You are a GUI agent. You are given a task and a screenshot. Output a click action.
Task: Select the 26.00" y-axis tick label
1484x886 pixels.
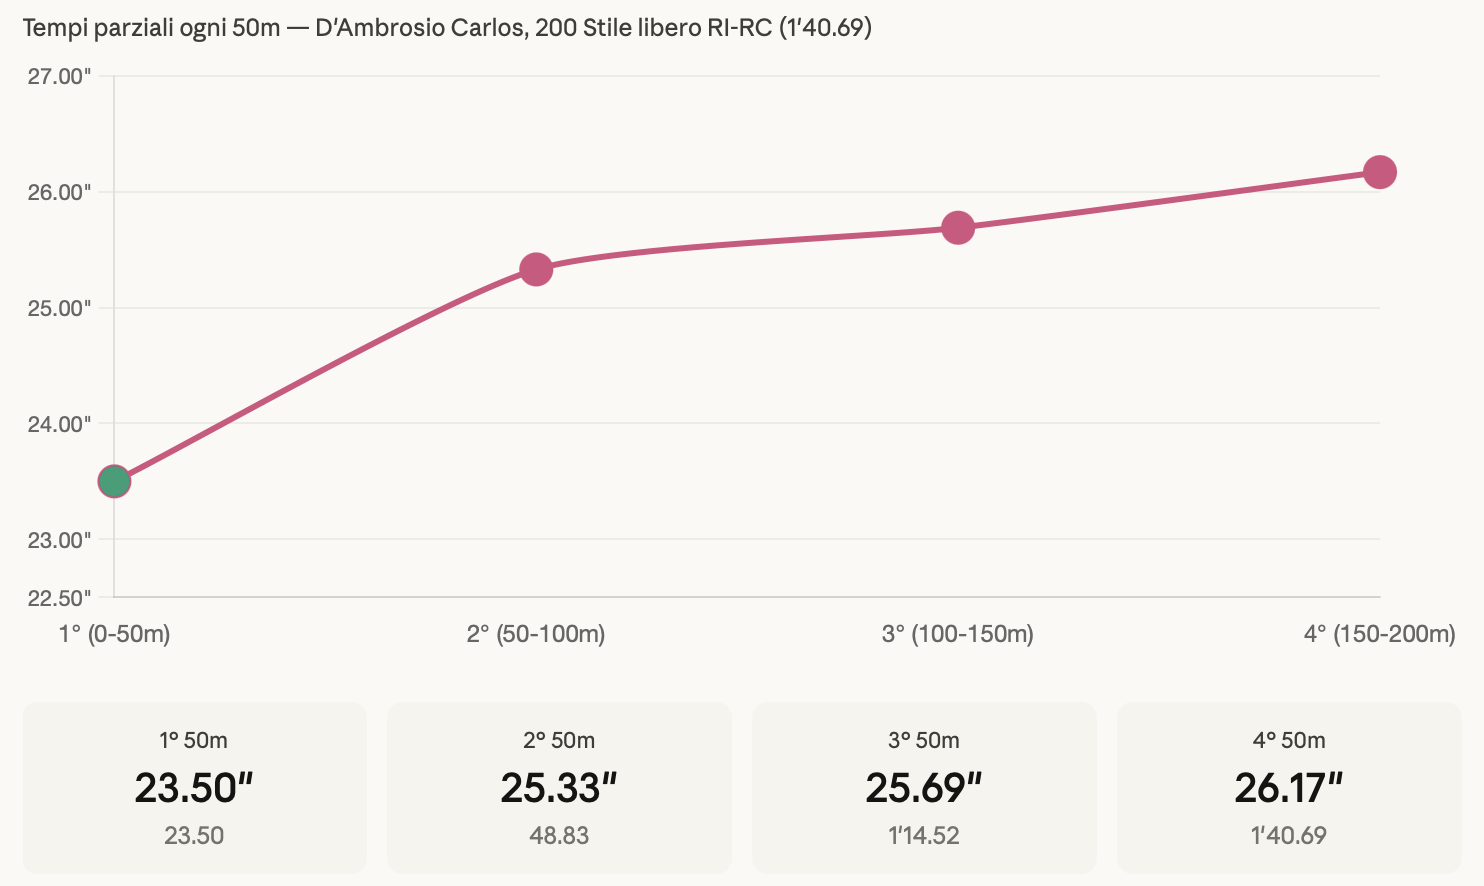[x=59, y=192]
